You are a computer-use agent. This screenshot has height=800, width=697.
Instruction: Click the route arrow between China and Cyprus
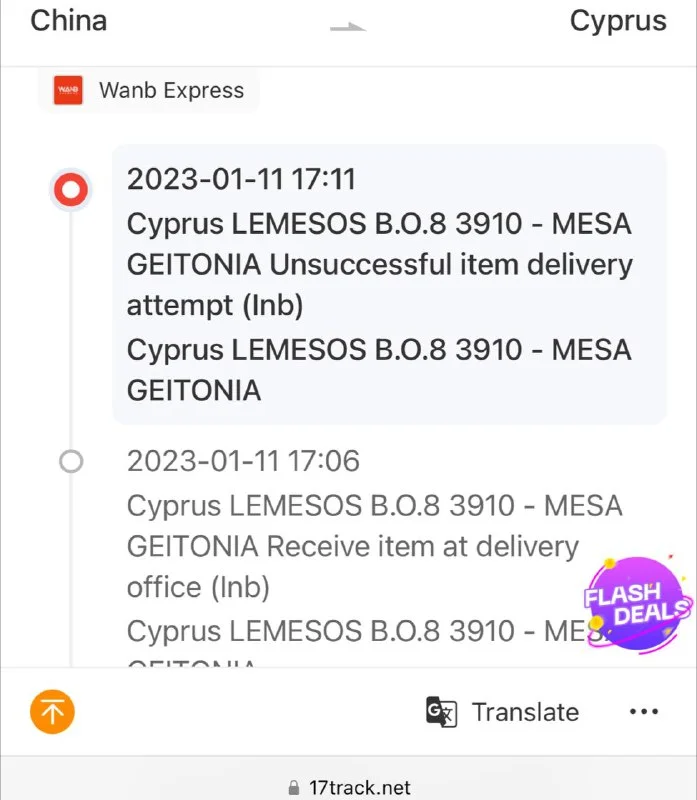pyautogui.click(x=348, y=27)
